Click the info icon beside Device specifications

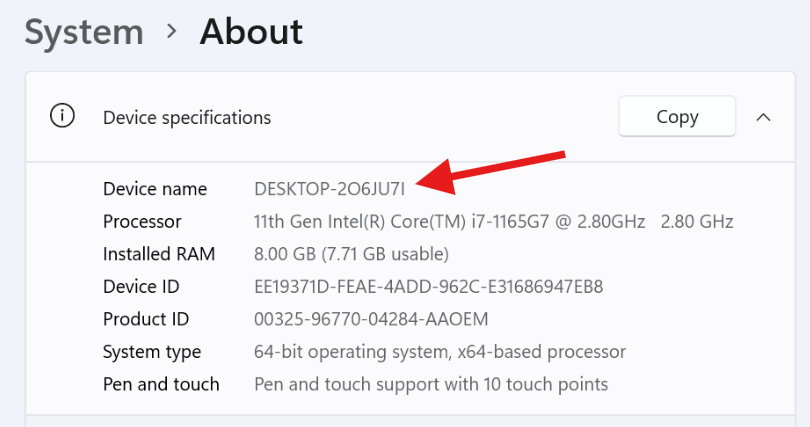62,116
